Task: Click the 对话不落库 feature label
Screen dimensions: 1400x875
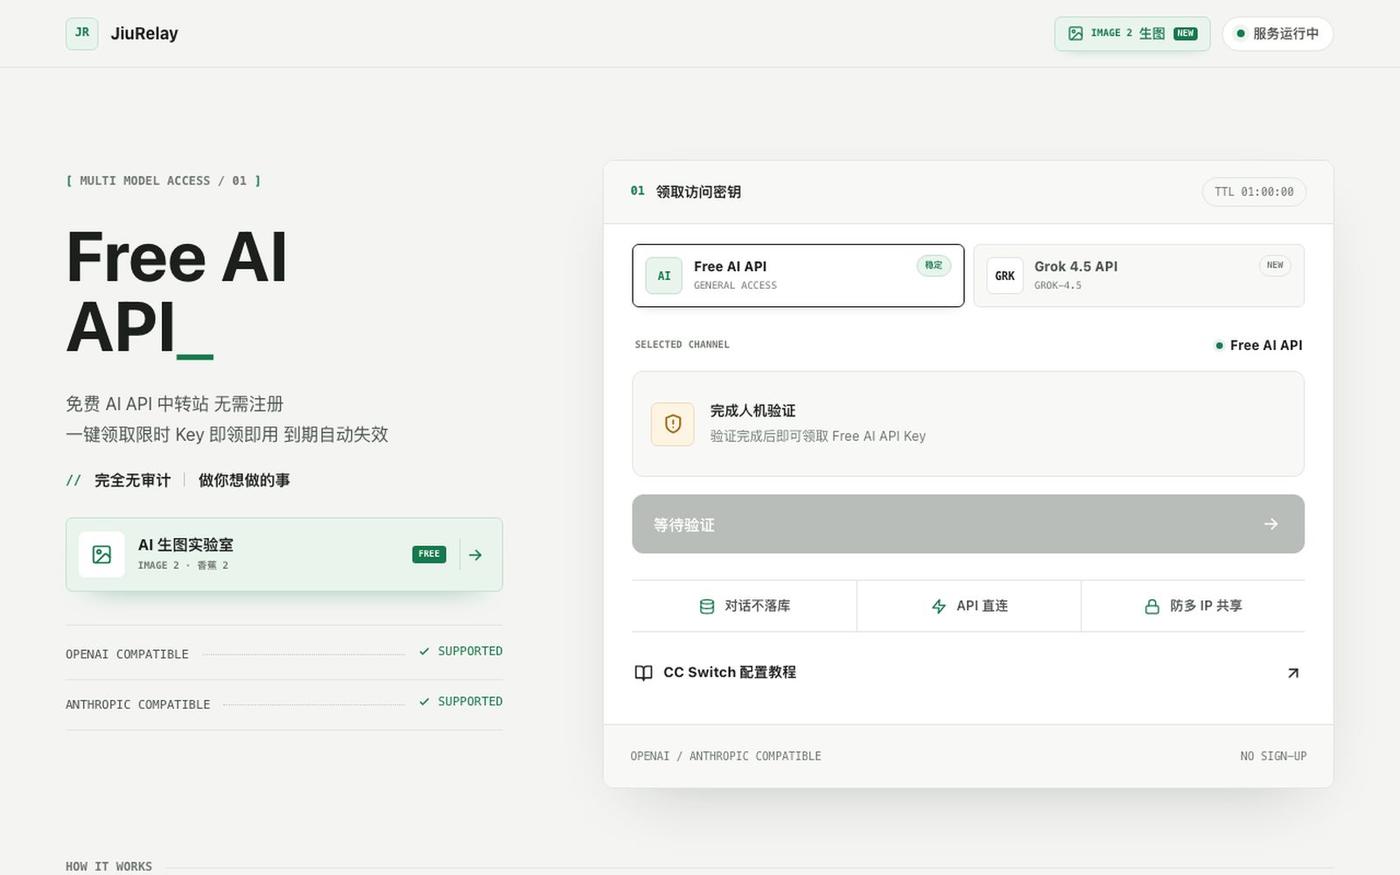Action: [x=757, y=606]
